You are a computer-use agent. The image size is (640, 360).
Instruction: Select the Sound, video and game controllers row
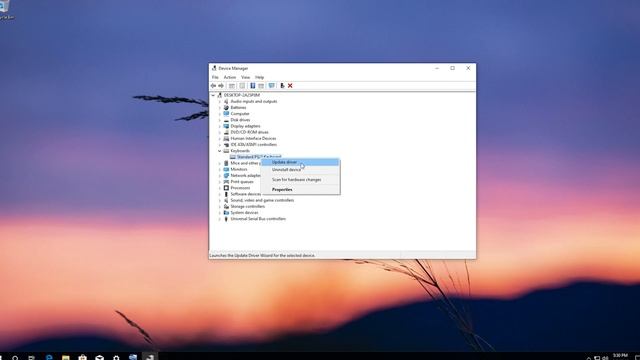pyautogui.click(x=262, y=200)
